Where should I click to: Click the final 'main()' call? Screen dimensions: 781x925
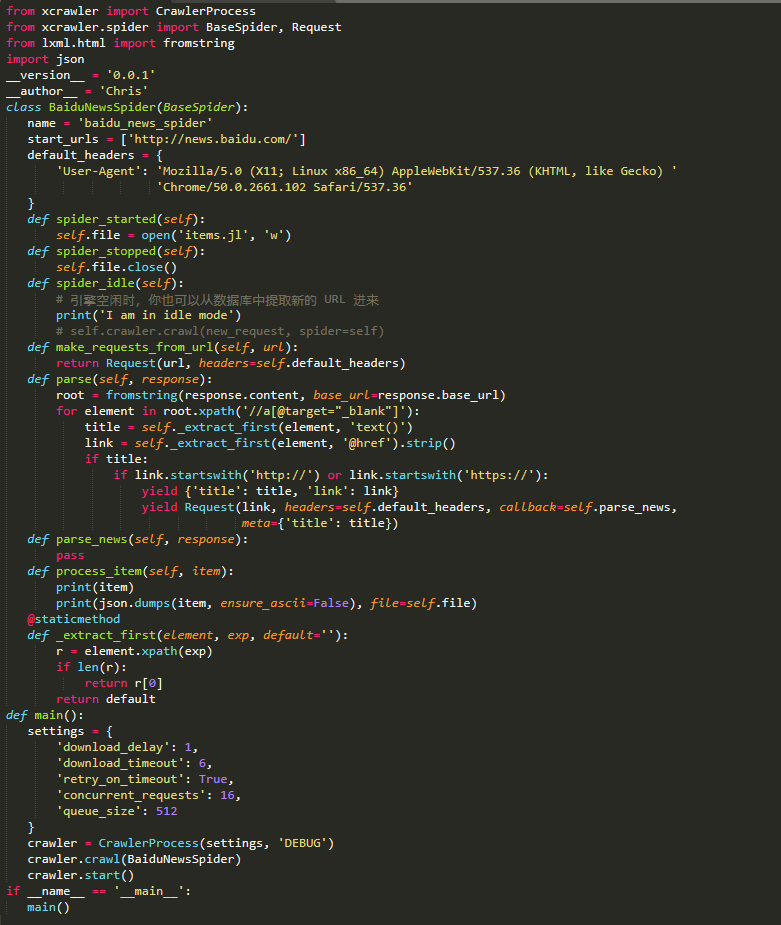48,907
